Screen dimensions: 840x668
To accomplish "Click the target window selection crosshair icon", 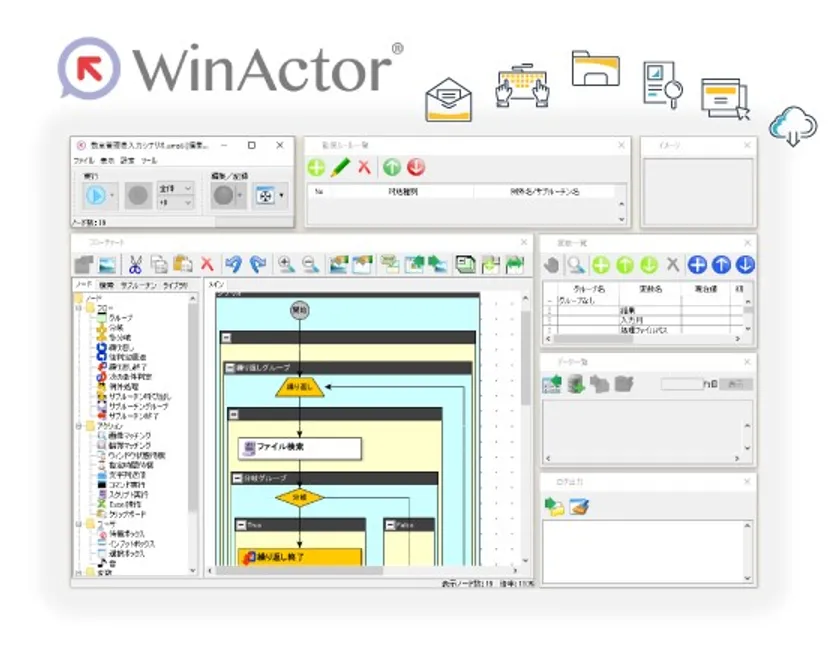I will point(265,196).
